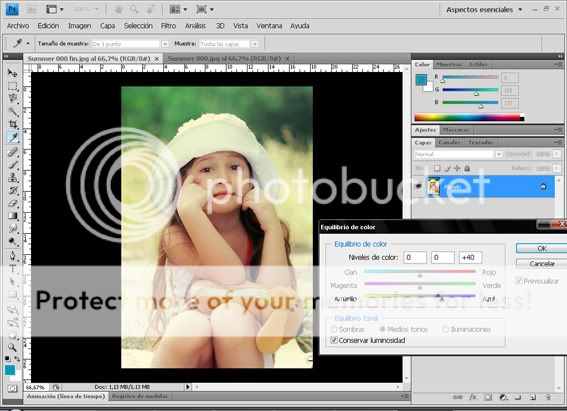567x411 pixels.
Task: Switch to the Canales tab
Action: 449,142
